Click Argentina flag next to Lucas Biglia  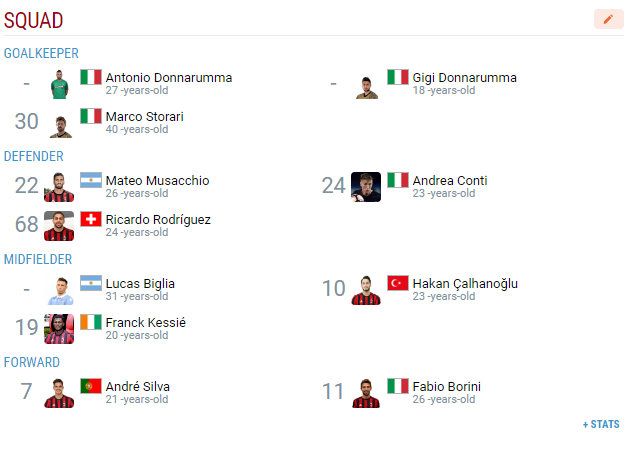[91, 283]
